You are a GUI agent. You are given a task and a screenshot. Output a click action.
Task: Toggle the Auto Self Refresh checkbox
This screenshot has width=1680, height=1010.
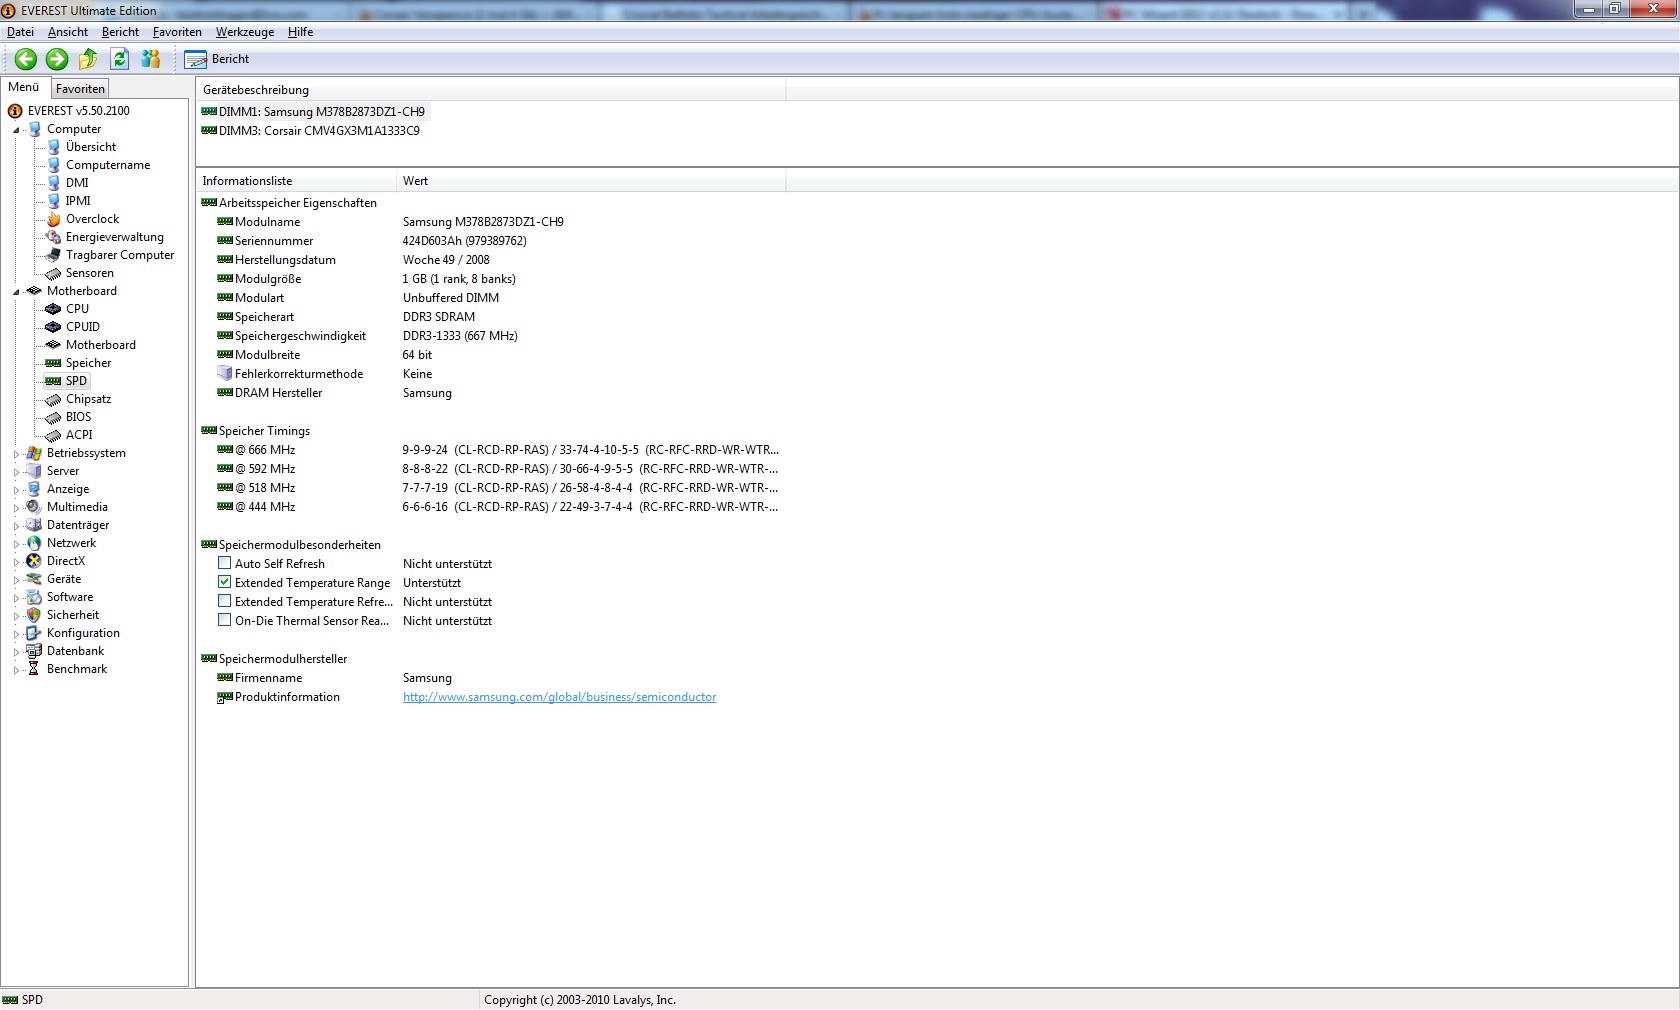(224, 563)
